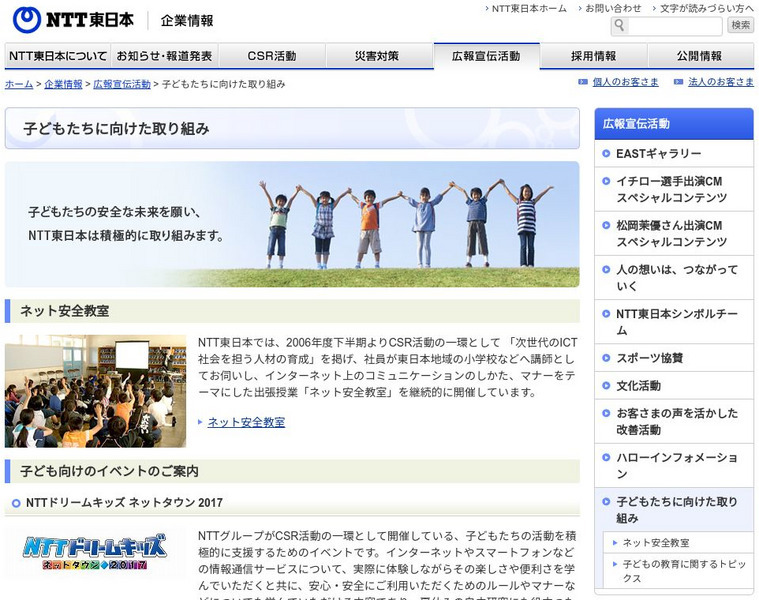Click the 広報宣伝活動 breadcrumb link

[x=122, y=84]
